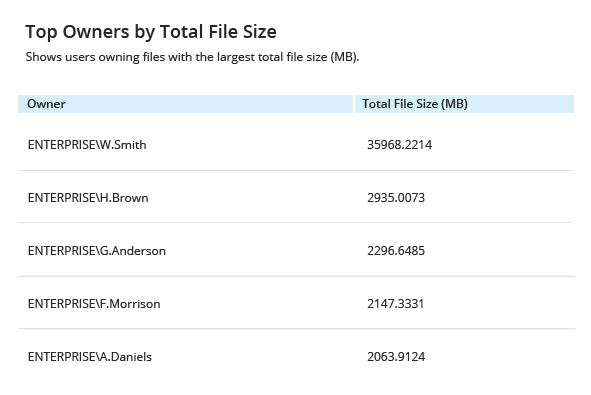Click file size value 35968.2214
591x395 pixels.
click(x=400, y=145)
